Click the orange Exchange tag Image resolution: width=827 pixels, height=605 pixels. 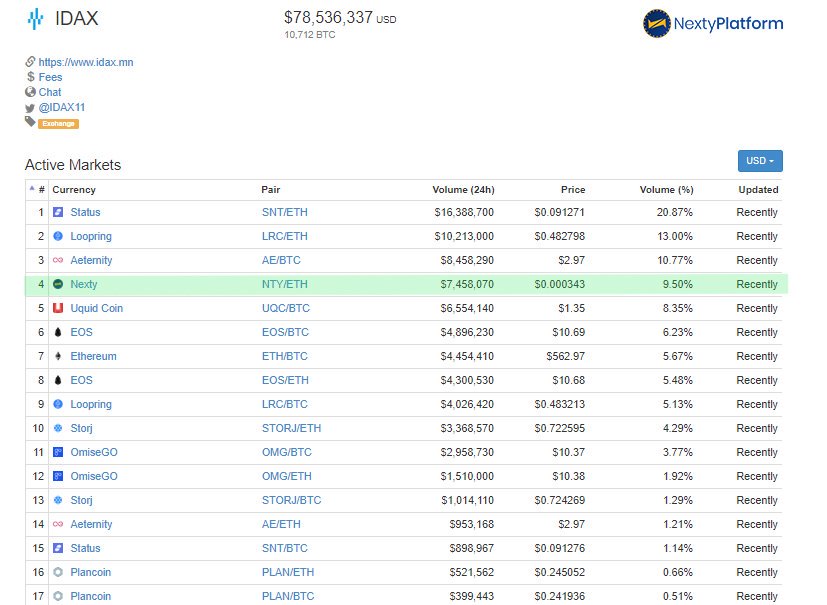[x=59, y=124]
